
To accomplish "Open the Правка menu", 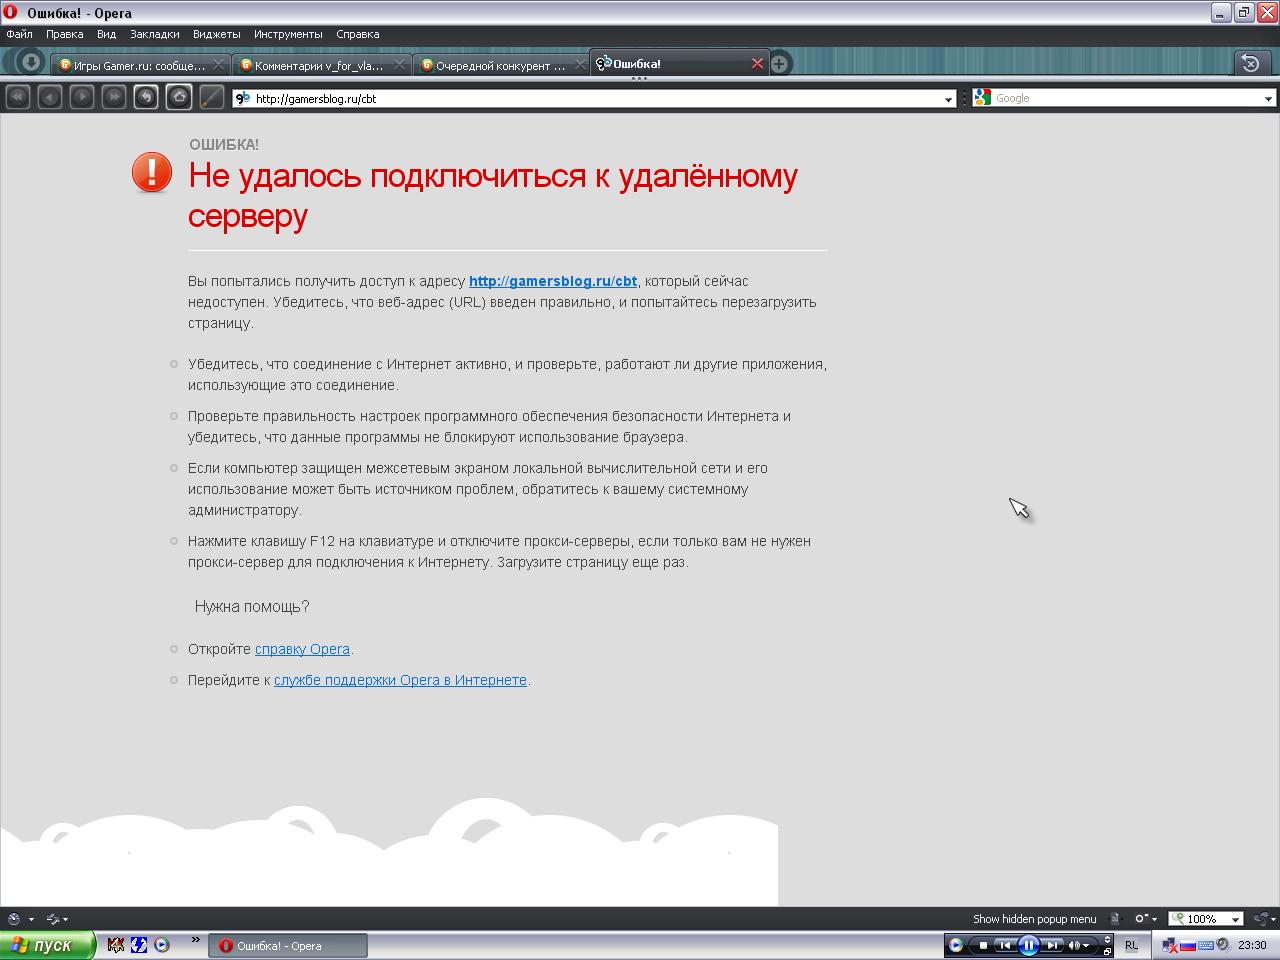I will pos(64,34).
